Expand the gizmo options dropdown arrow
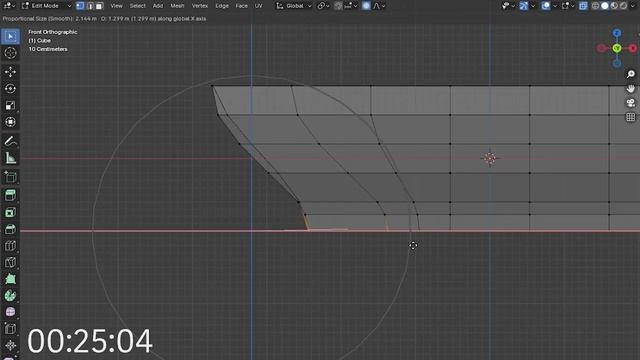The width and height of the screenshot is (640, 360). tap(533, 6)
